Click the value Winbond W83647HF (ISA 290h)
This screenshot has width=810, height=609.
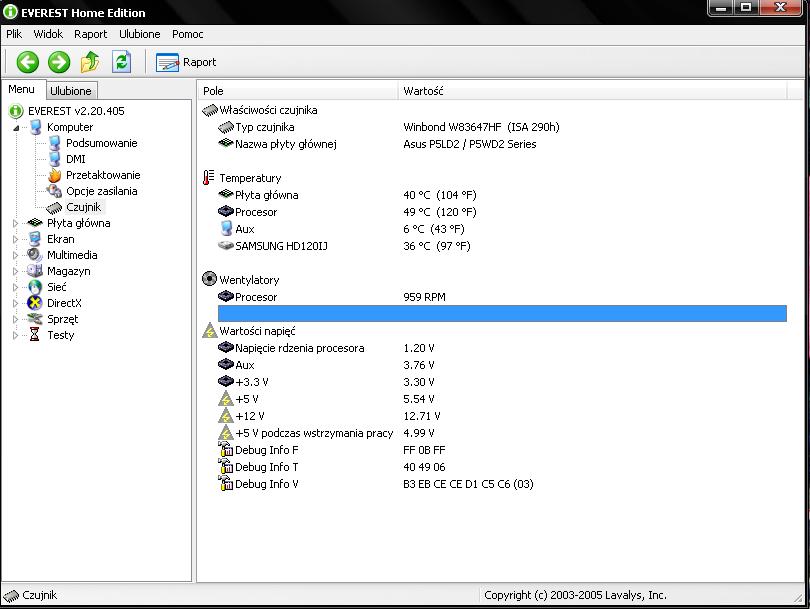[x=481, y=127]
